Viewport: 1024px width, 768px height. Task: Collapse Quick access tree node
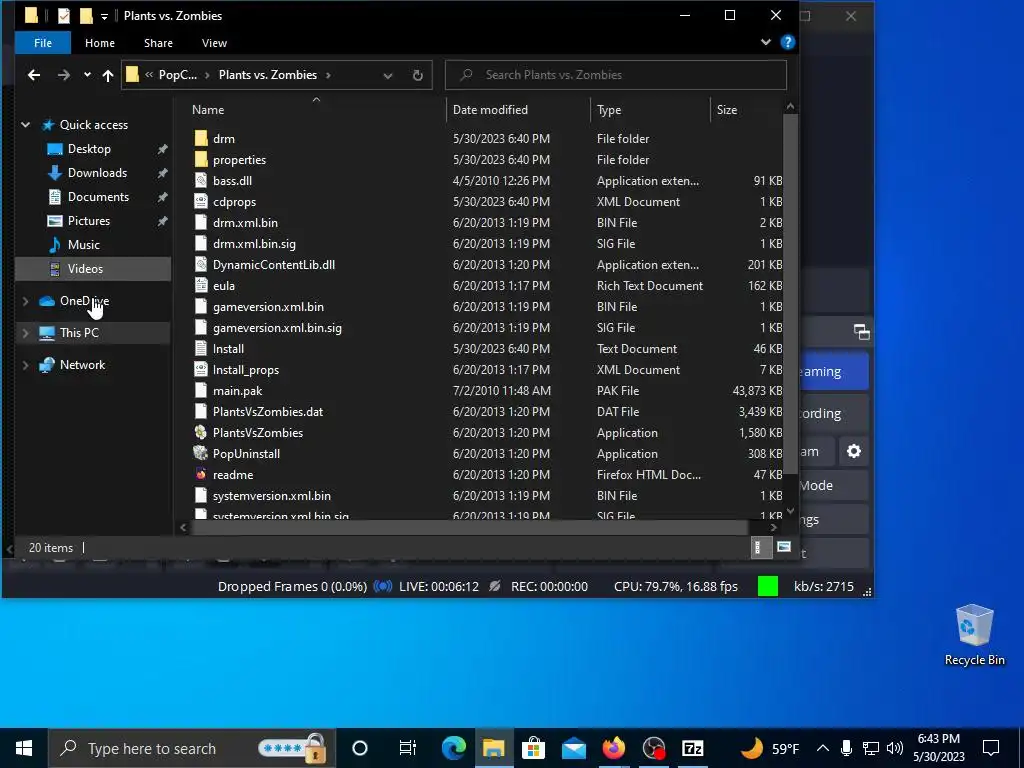click(x=25, y=125)
